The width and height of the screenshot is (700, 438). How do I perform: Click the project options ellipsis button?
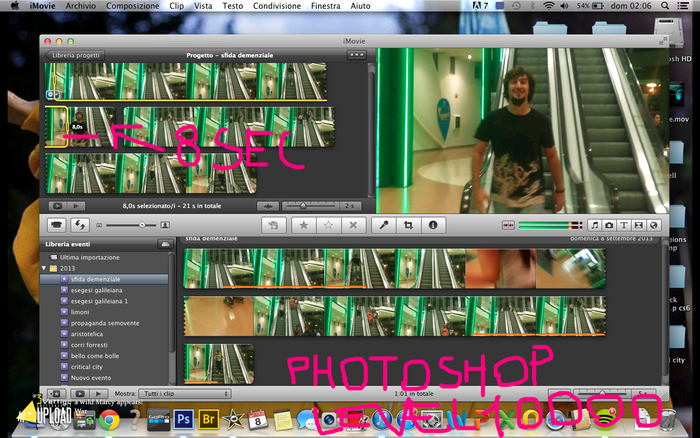356,55
